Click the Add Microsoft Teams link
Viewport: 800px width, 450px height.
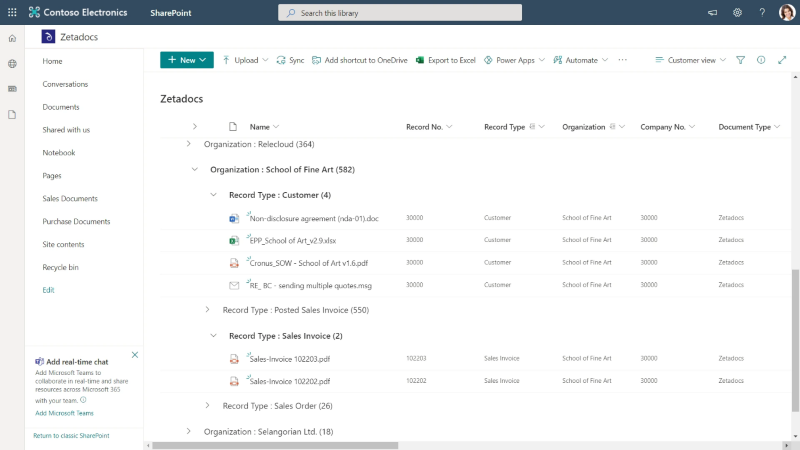coord(64,413)
